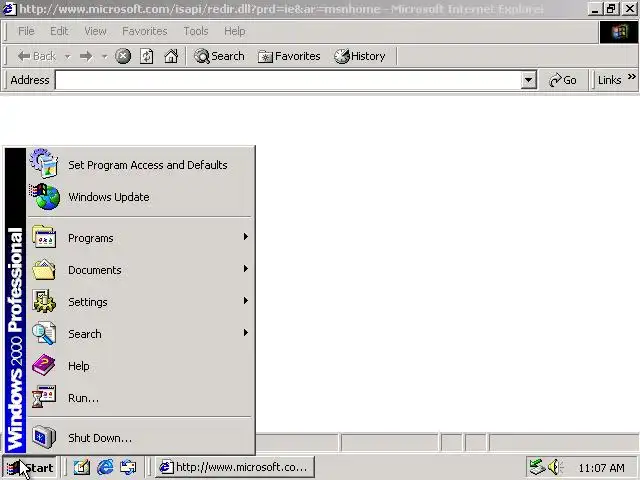Click the Links toolbar label
This screenshot has height=480, width=640.
coord(609,80)
